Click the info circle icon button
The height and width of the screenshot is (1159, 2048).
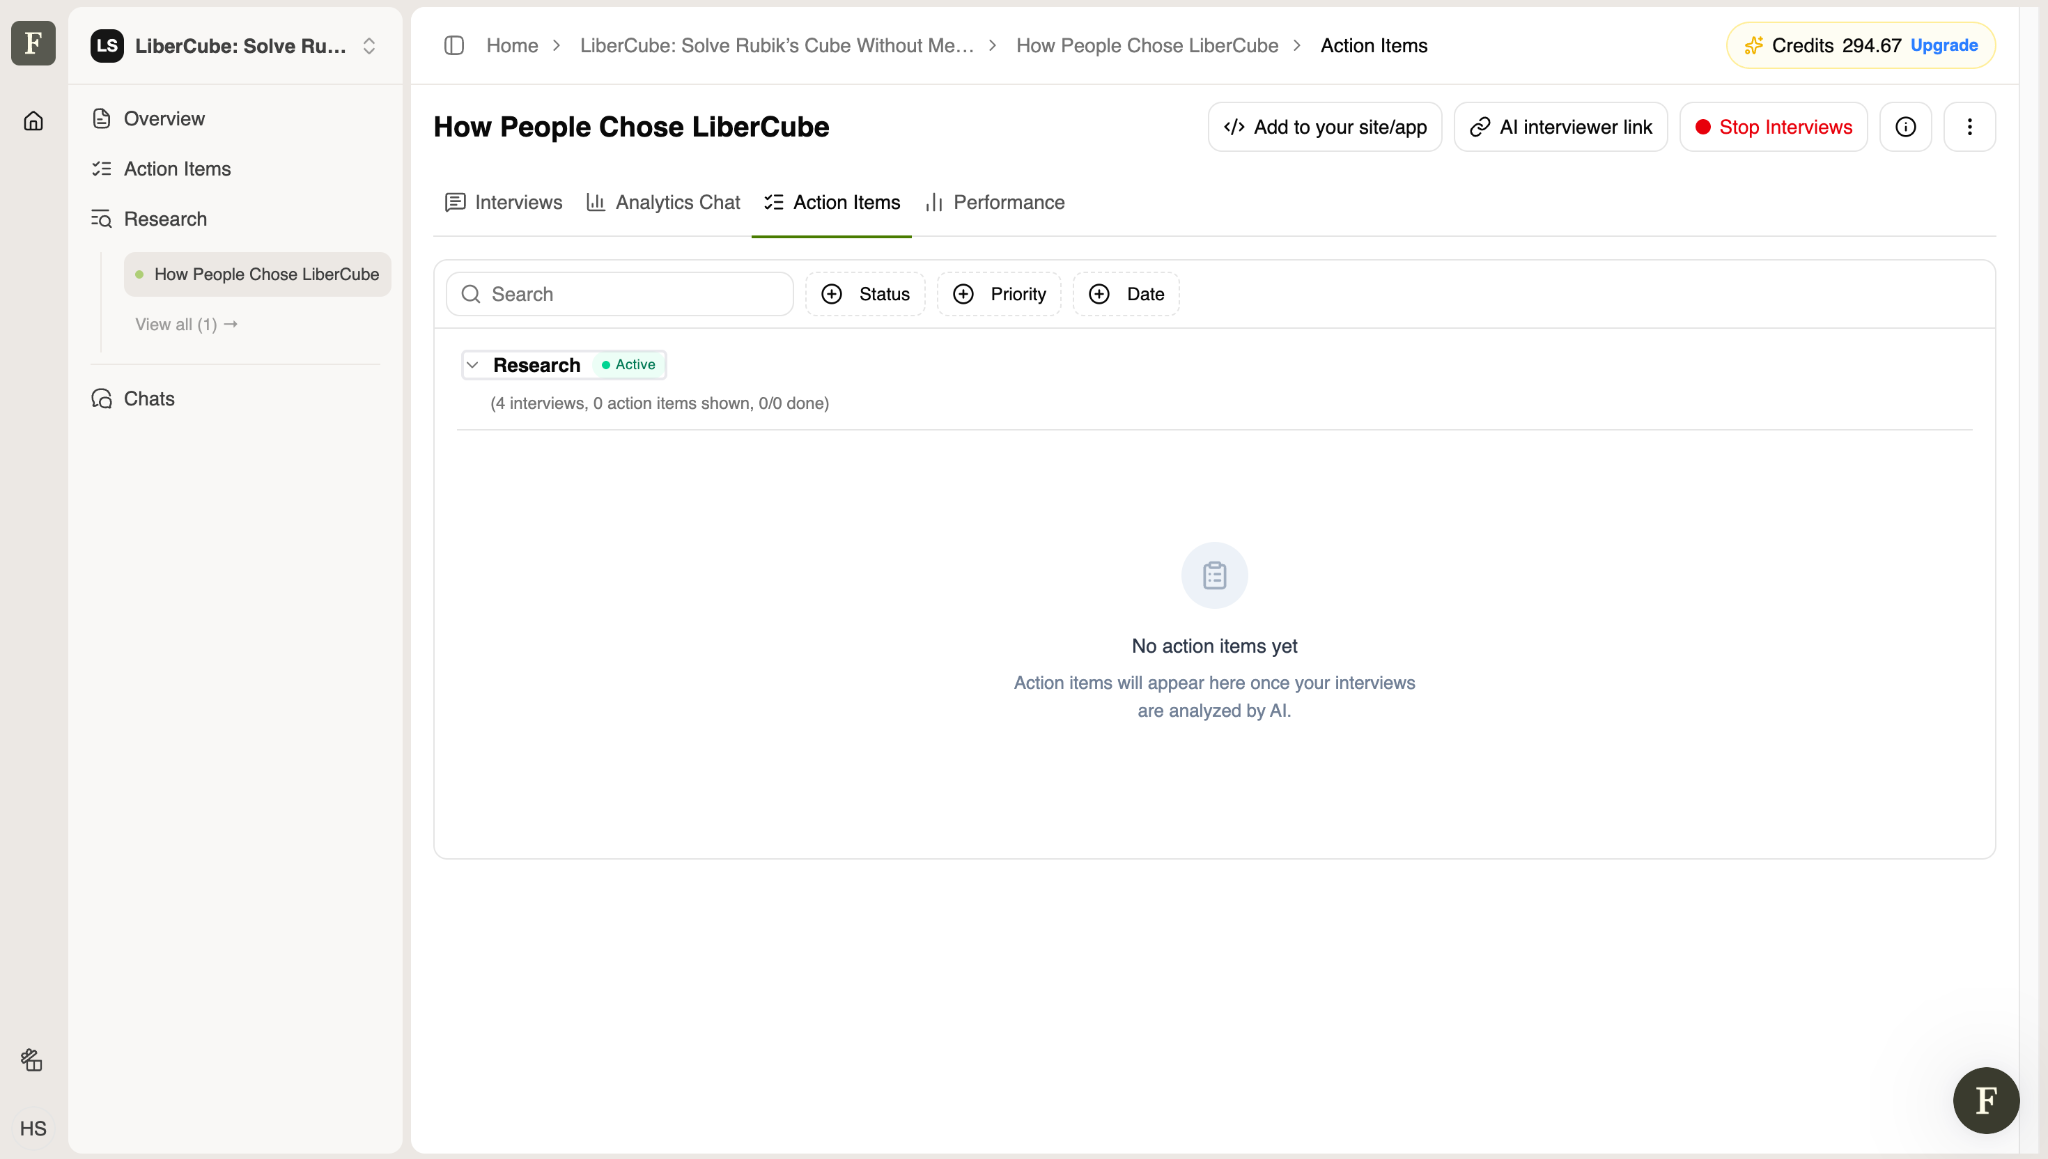(x=1905, y=127)
